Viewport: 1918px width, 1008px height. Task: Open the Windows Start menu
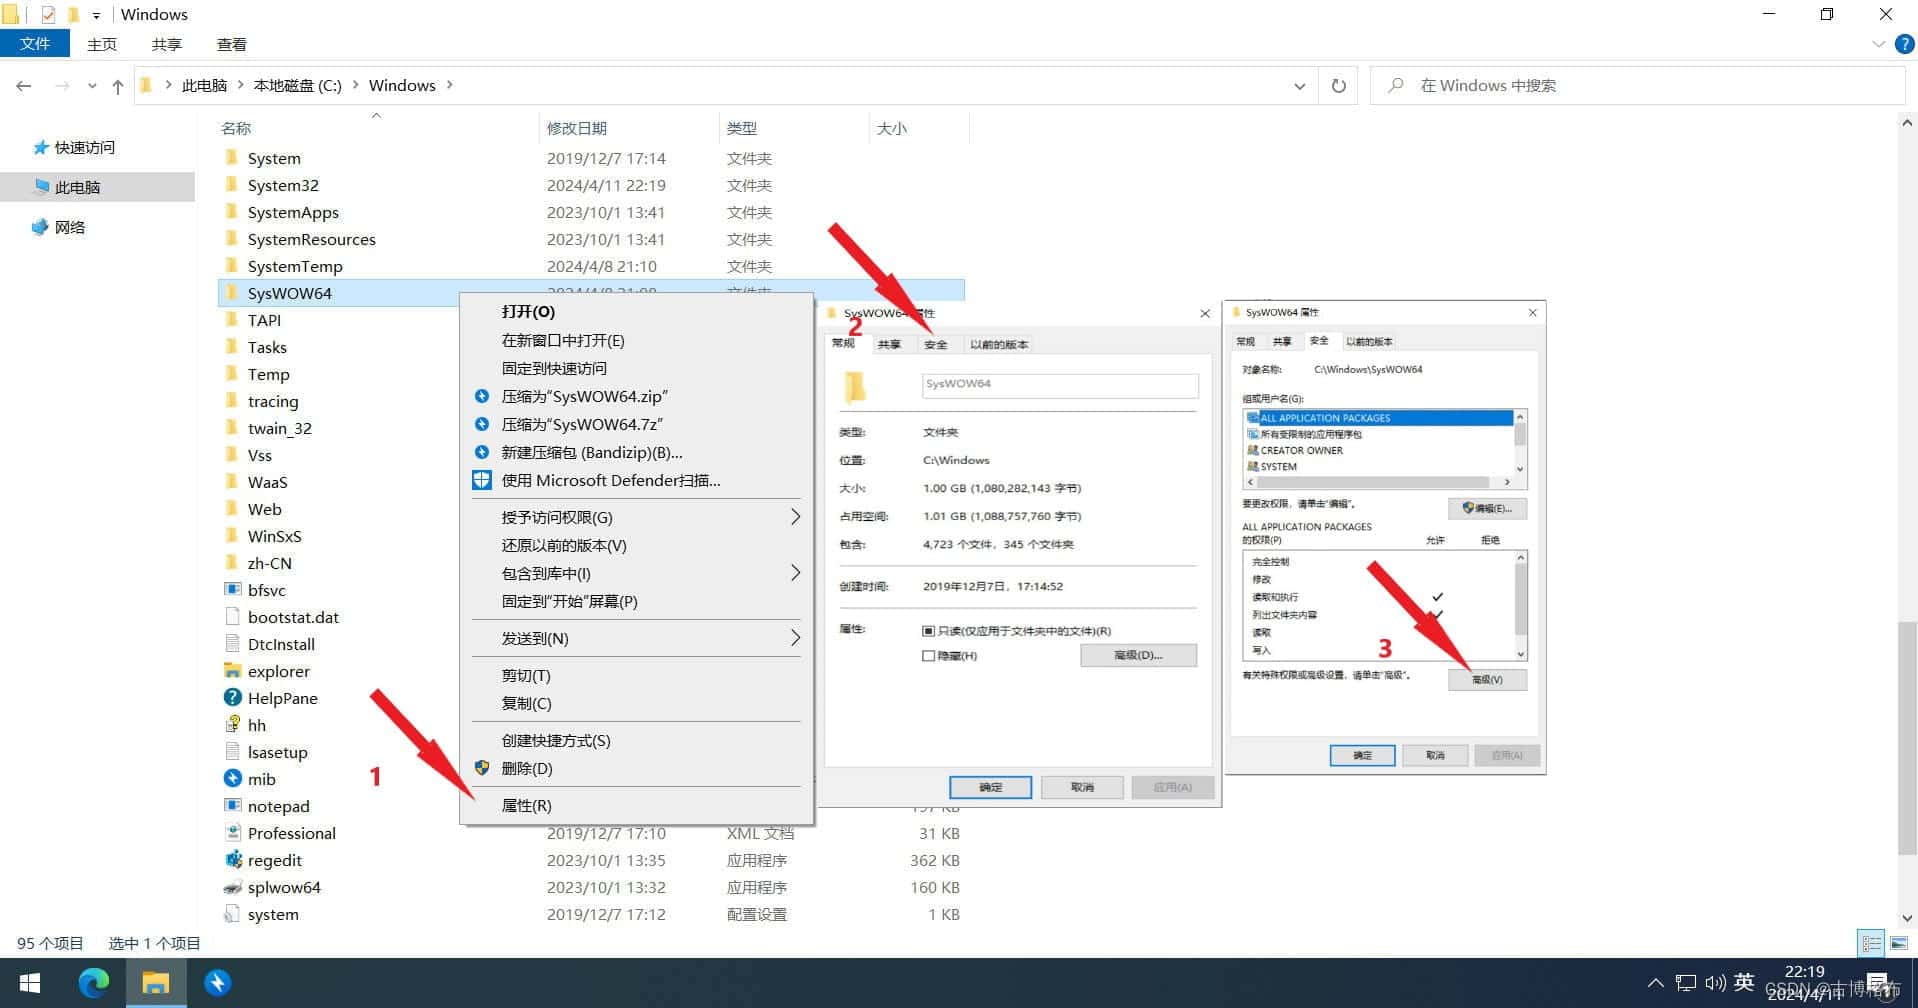point(30,983)
